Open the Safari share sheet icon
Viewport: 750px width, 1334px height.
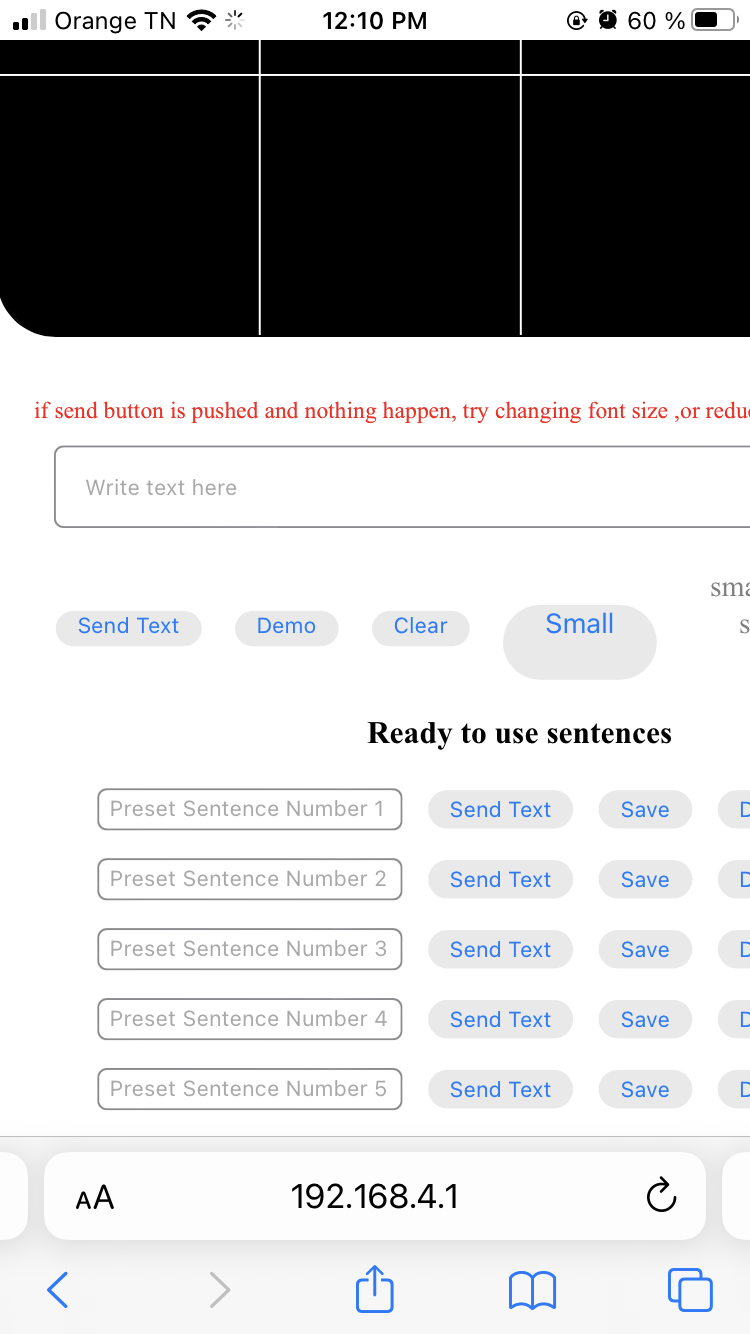(x=375, y=1288)
